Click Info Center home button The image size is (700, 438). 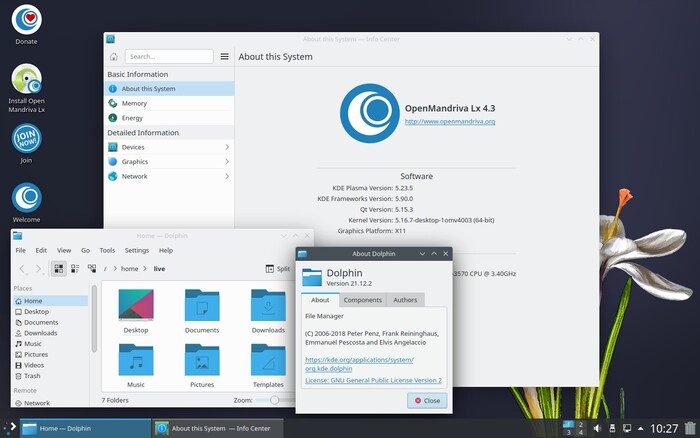[x=114, y=57]
